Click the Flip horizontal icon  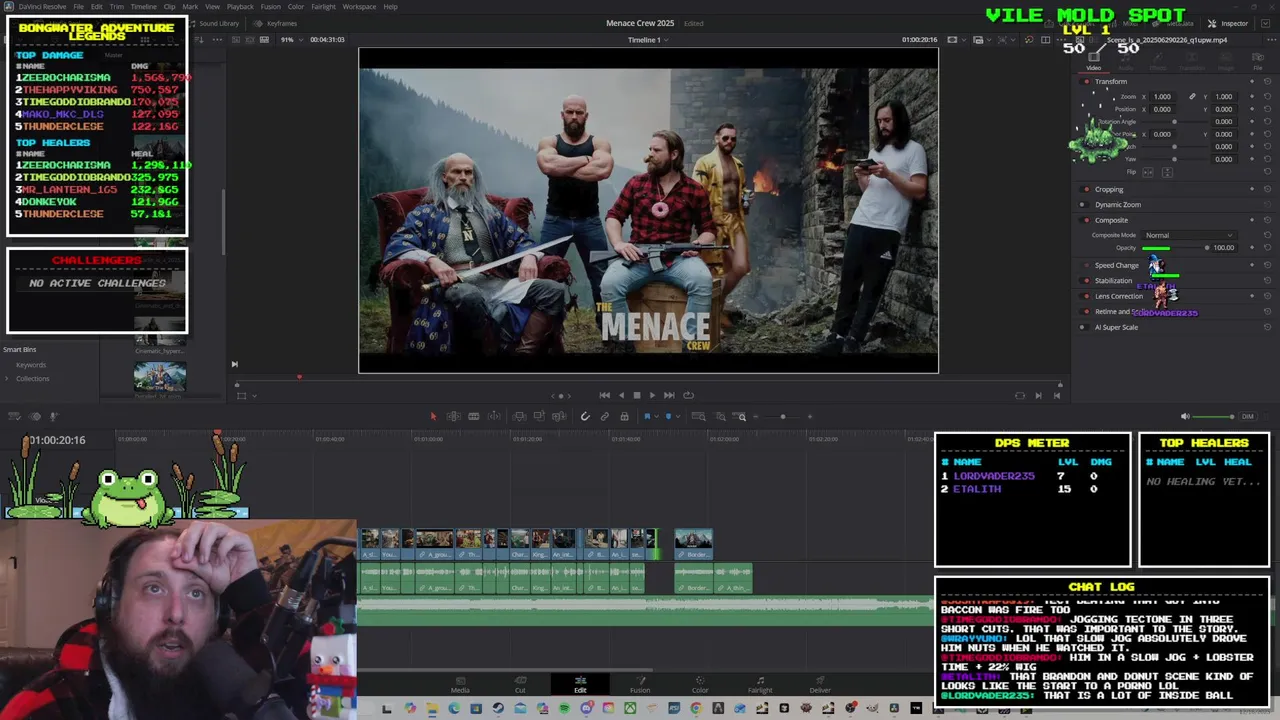click(1148, 172)
